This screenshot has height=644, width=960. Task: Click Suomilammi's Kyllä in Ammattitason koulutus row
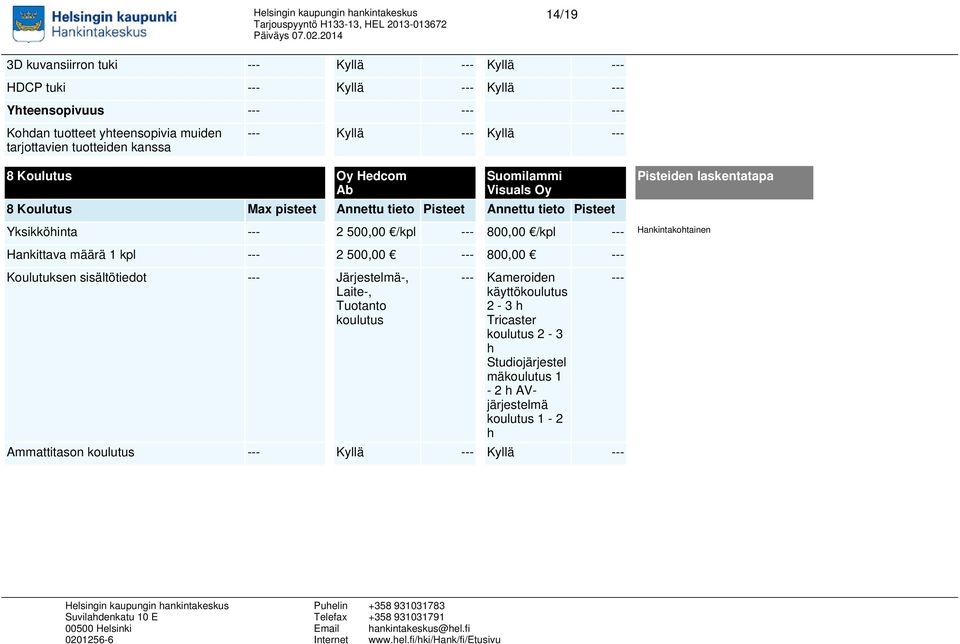point(500,452)
